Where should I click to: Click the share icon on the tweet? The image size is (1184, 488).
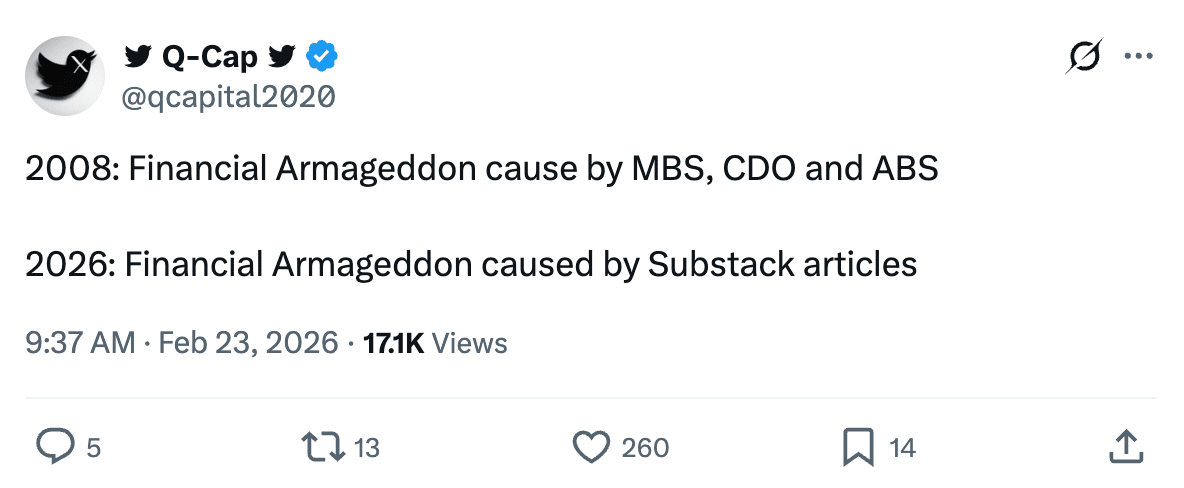(x=1125, y=447)
